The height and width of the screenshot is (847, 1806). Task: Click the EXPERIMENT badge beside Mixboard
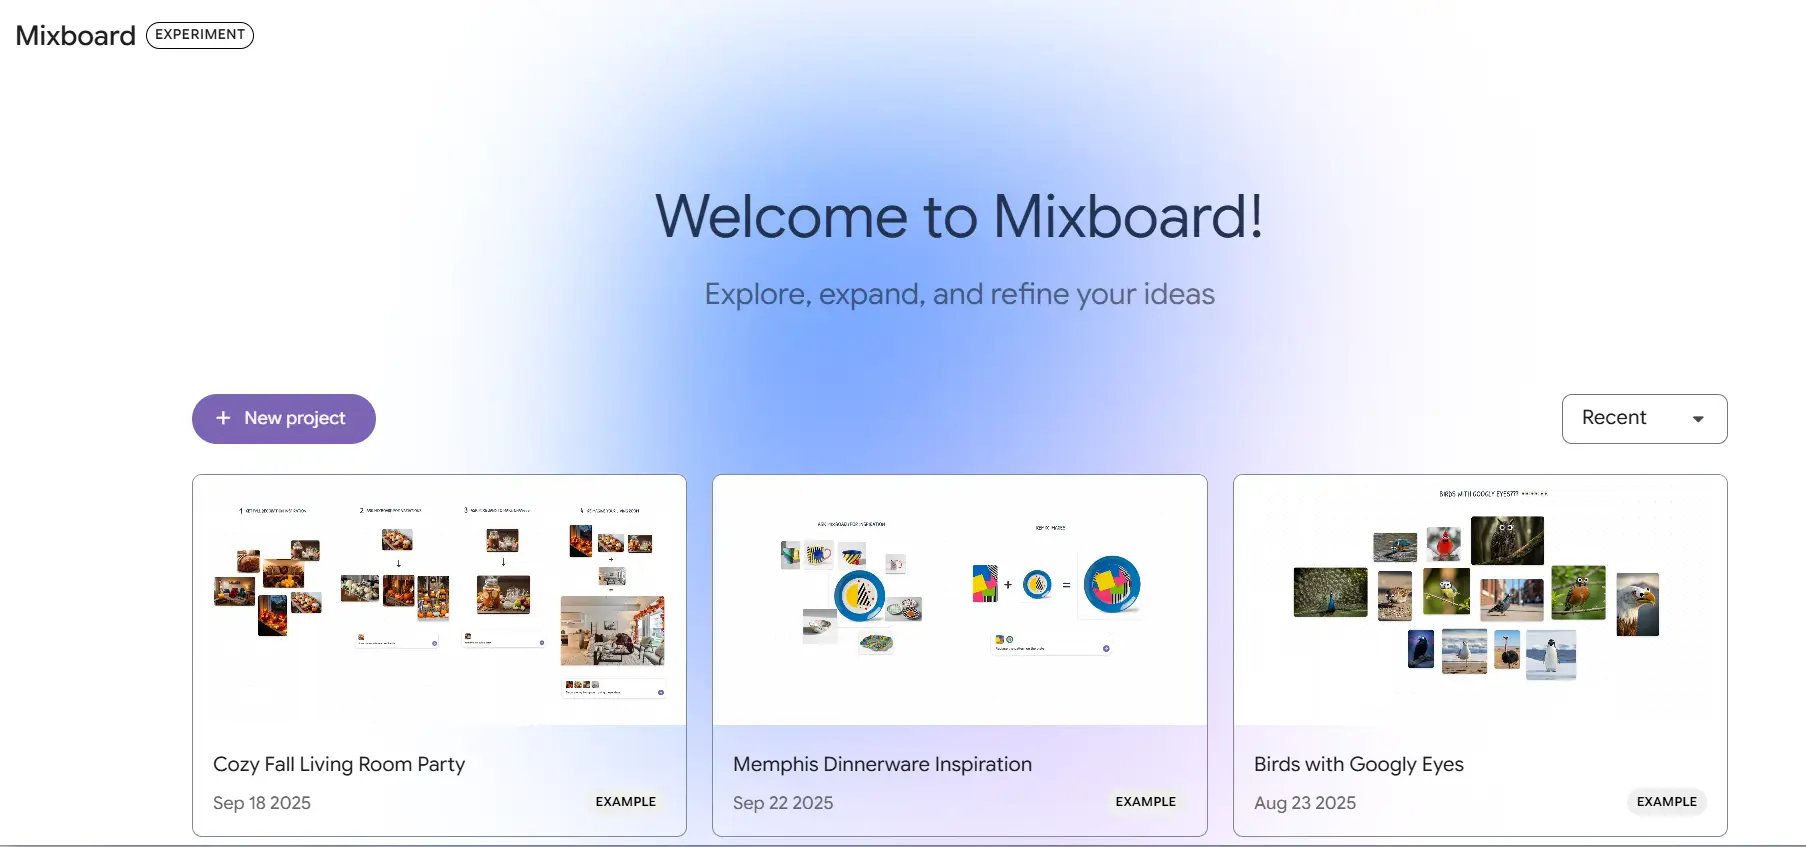200,35
